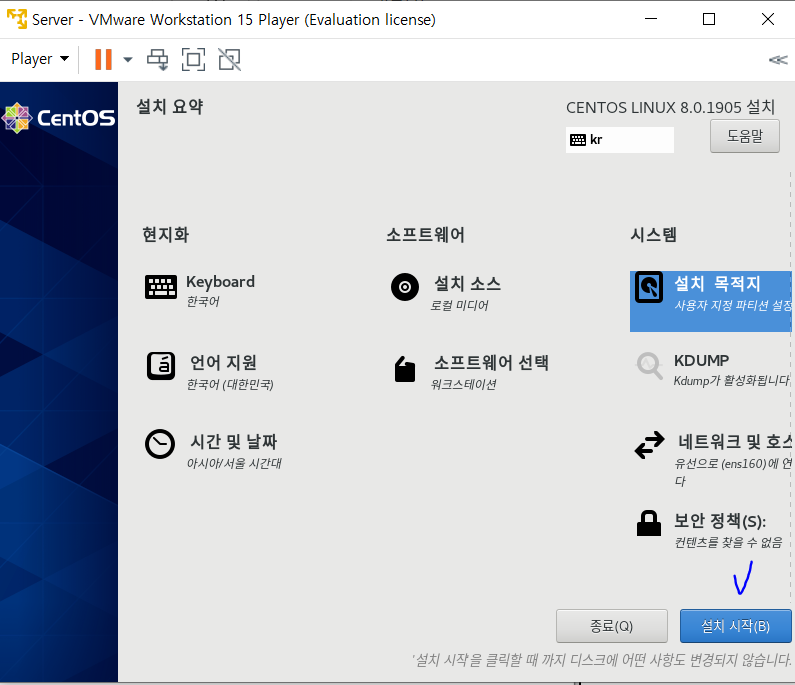Open 네트워크 및 호스트 network settings
This screenshot has height=685, width=795.
pyautogui.click(x=735, y=442)
